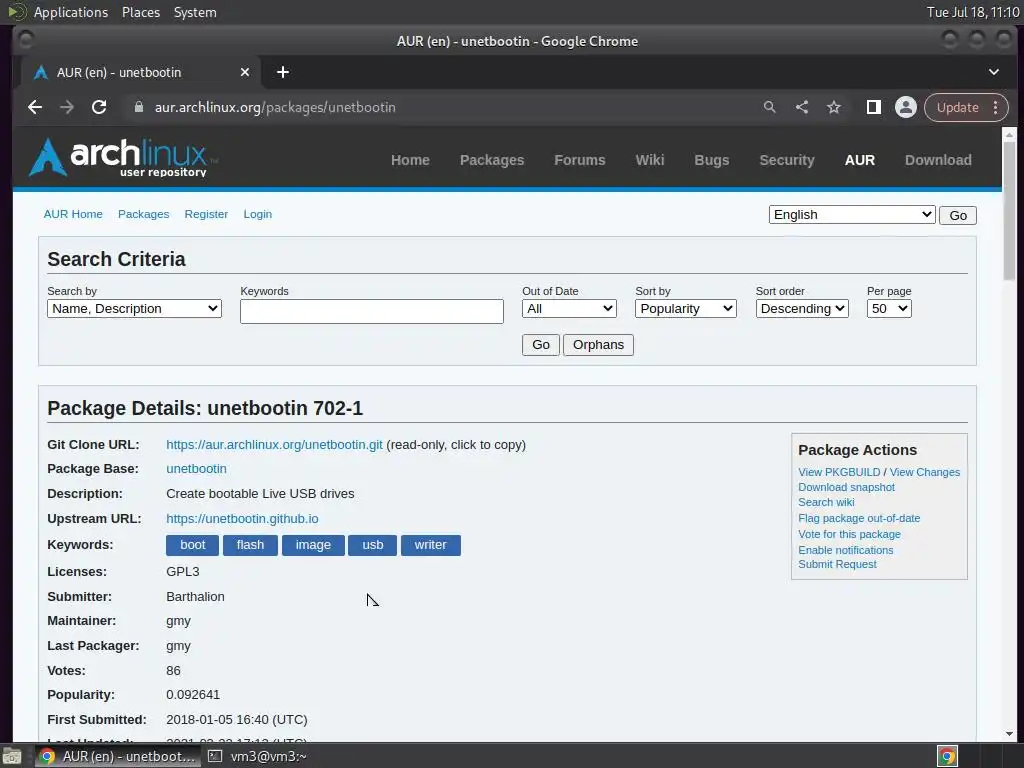
Task: Click the padlock site info icon
Action: pyautogui.click(x=138, y=107)
